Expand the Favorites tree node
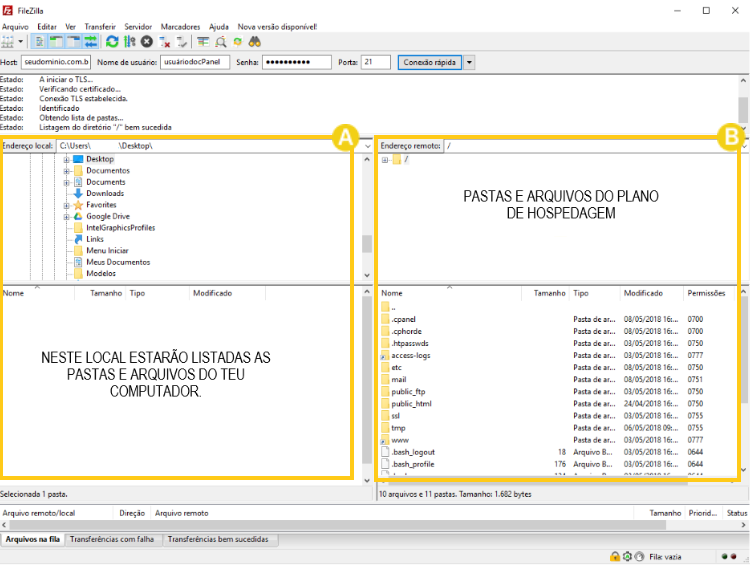The image size is (750, 565). (66, 205)
